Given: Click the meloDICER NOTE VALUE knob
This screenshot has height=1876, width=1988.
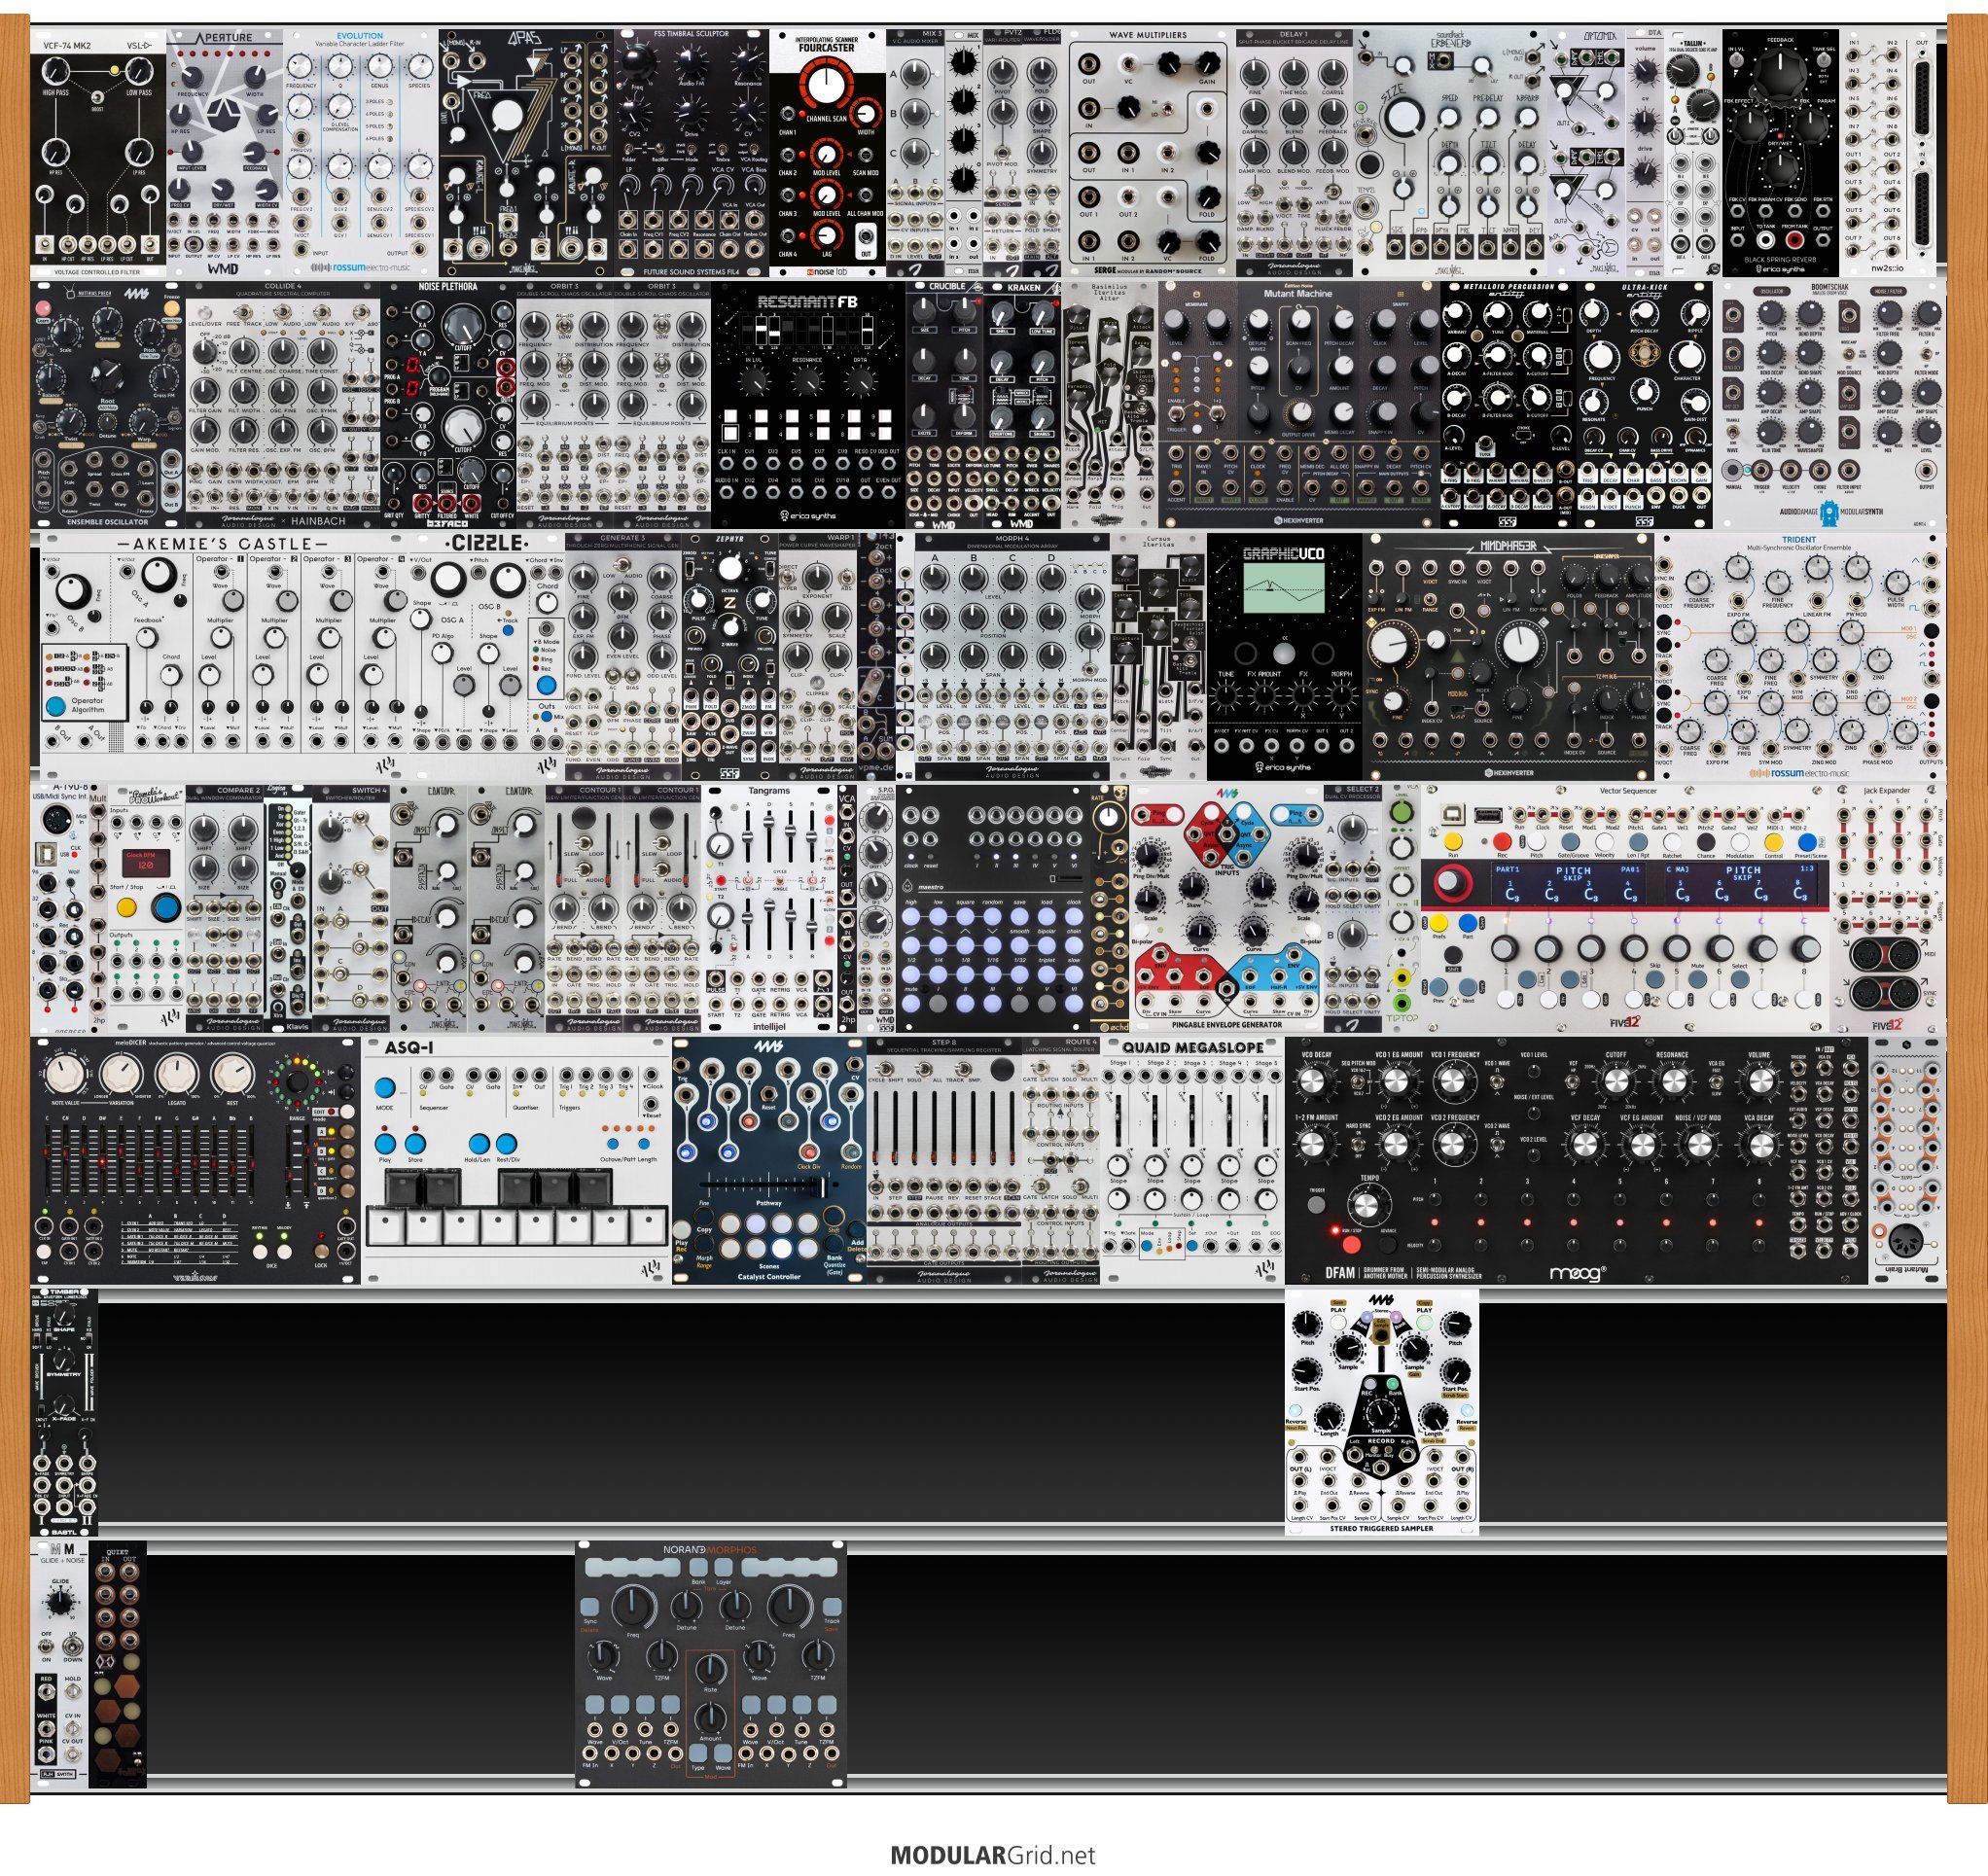Looking at the screenshot, I should tap(66, 1075).
